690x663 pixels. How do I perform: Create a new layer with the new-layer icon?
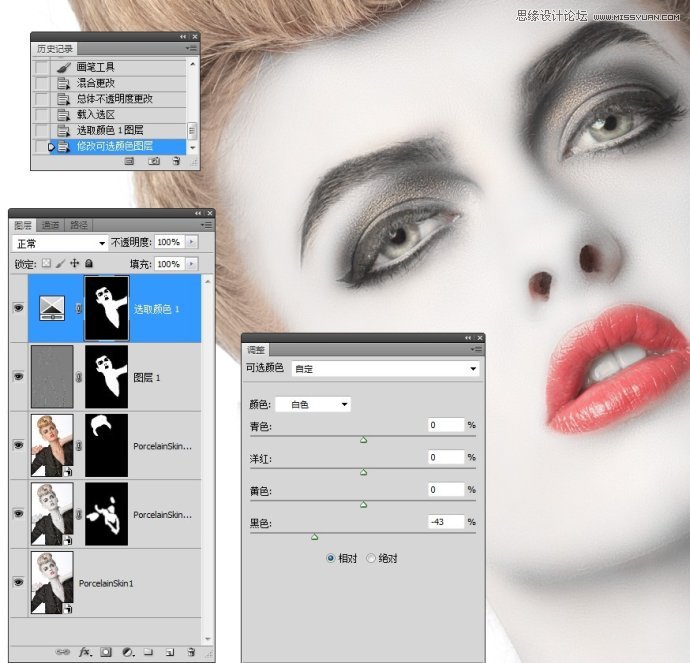(x=170, y=652)
